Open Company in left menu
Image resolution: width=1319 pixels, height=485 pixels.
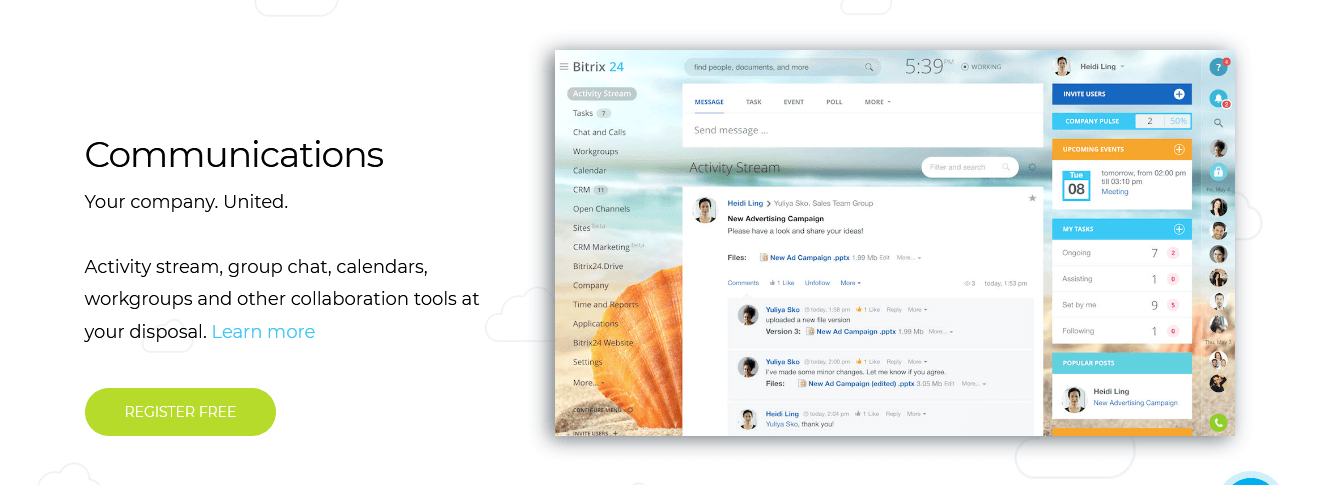(590, 285)
